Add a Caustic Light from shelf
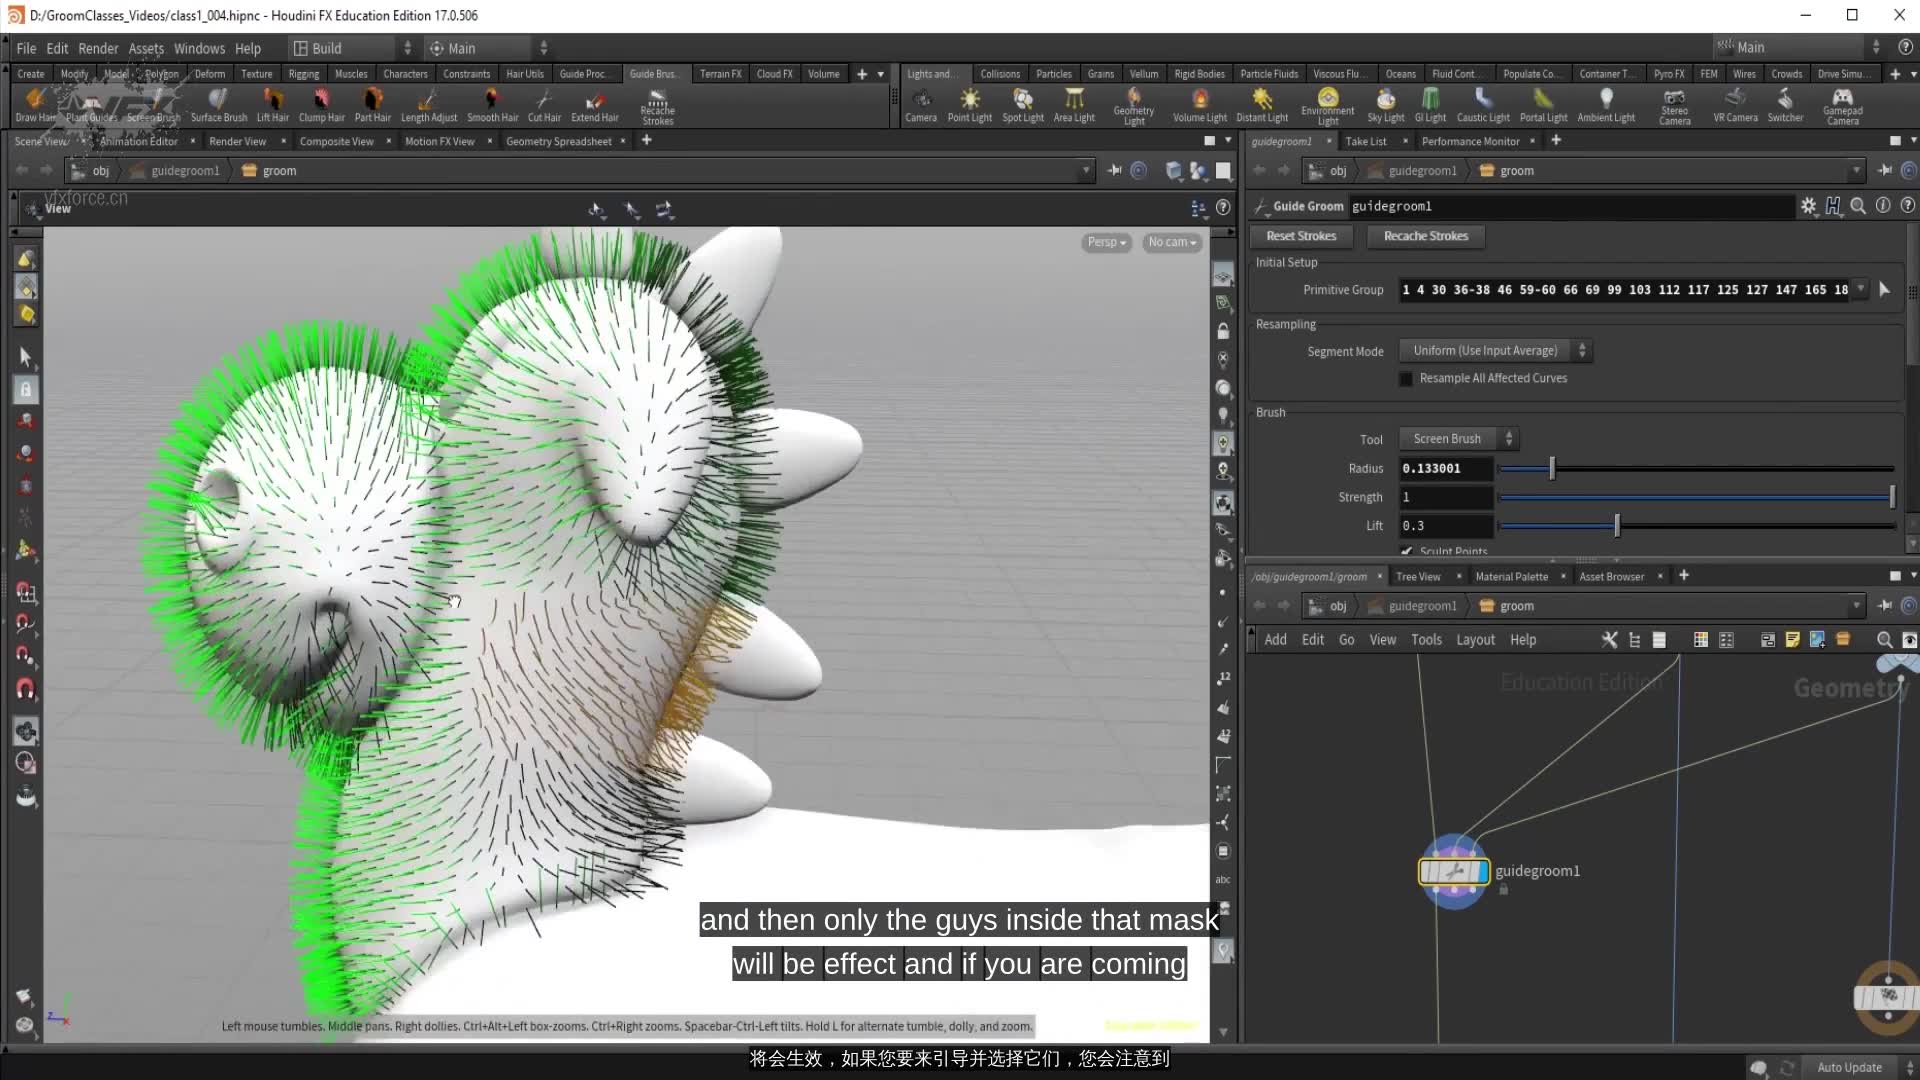 tap(1483, 105)
